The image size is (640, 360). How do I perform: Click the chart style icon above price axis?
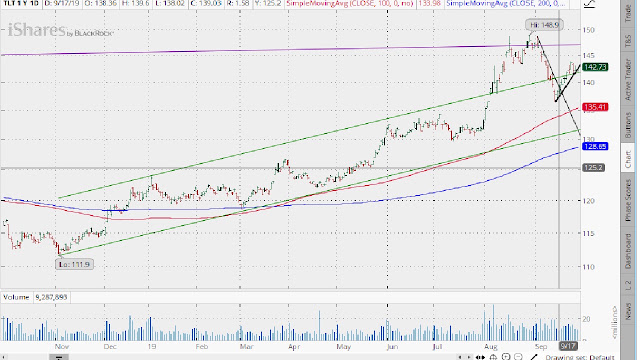click(589, 4)
